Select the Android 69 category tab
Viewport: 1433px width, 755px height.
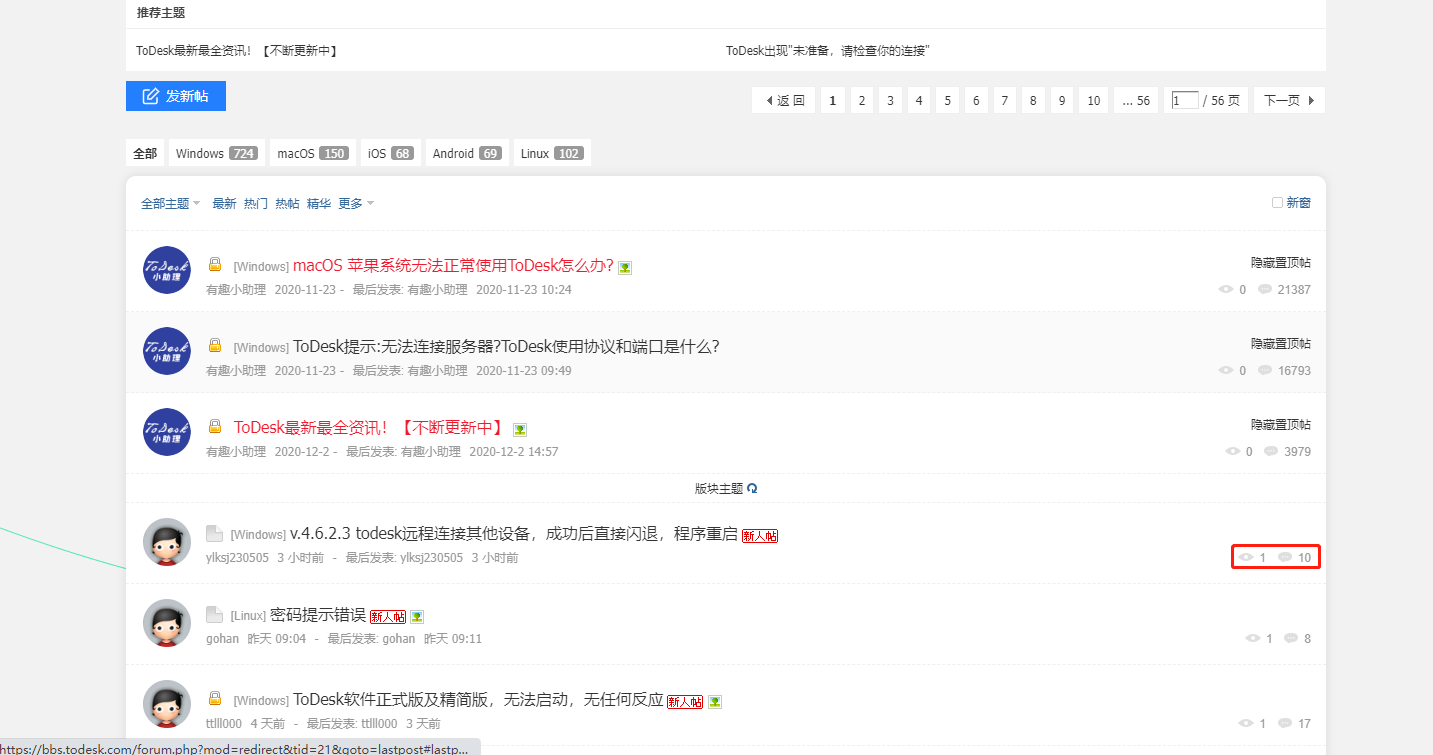(467, 153)
